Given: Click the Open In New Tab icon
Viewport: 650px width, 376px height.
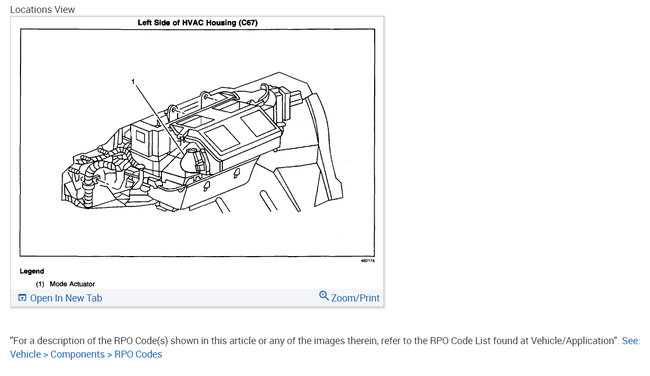Looking at the screenshot, I should click(22, 298).
